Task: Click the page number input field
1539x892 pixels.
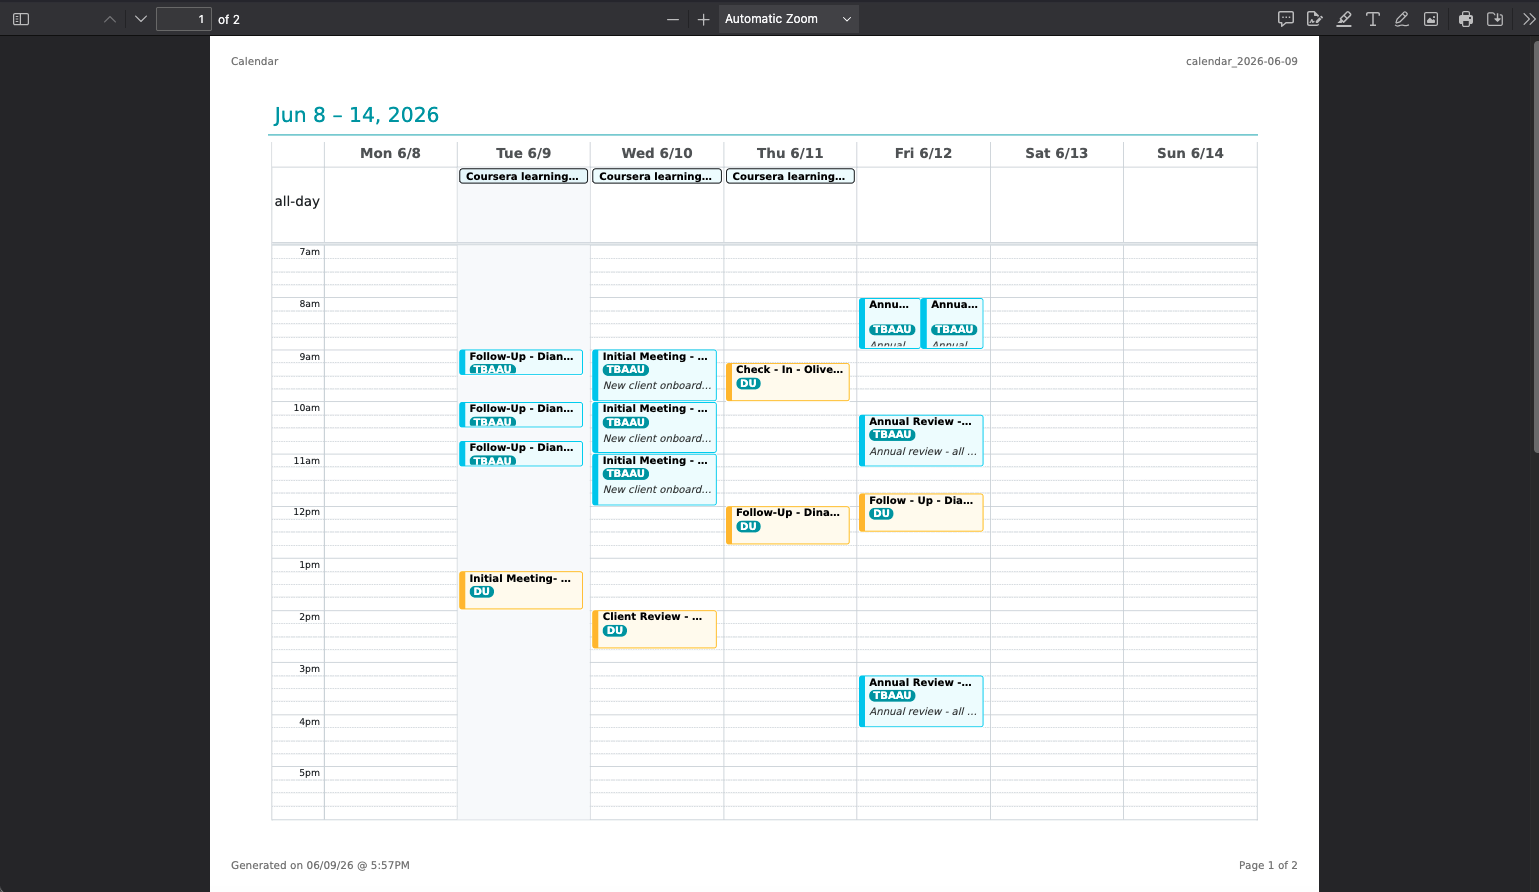Action: click(x=184, y=19)
